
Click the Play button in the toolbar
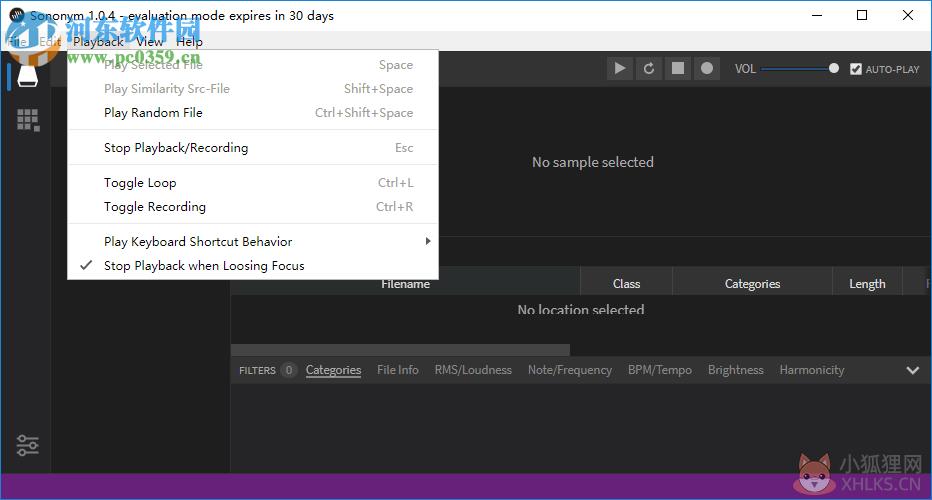point(619,68)
